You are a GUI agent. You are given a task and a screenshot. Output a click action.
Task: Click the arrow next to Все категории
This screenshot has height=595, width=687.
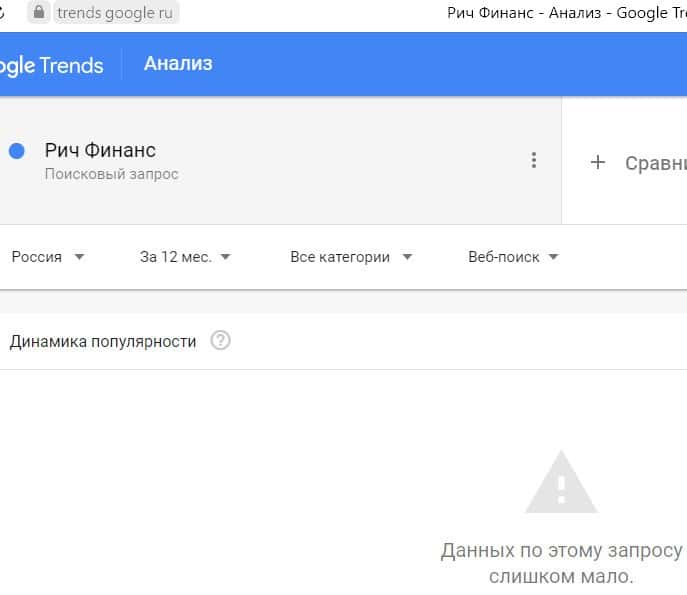click(407, 257)
